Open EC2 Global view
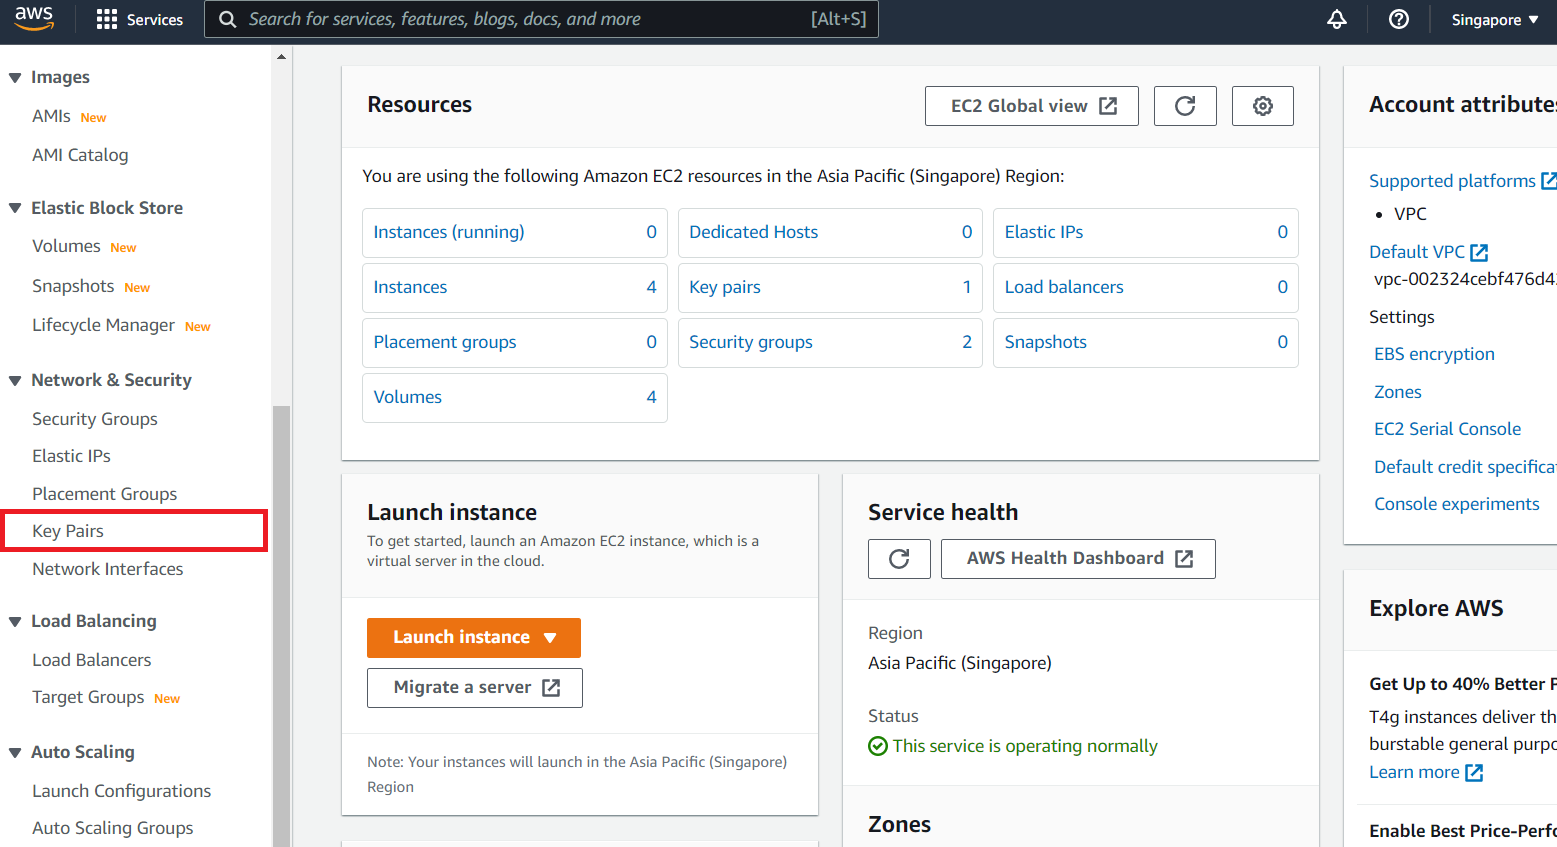Image resolution: width=1557 pixels, height=847 pixels. (1032, 106)
